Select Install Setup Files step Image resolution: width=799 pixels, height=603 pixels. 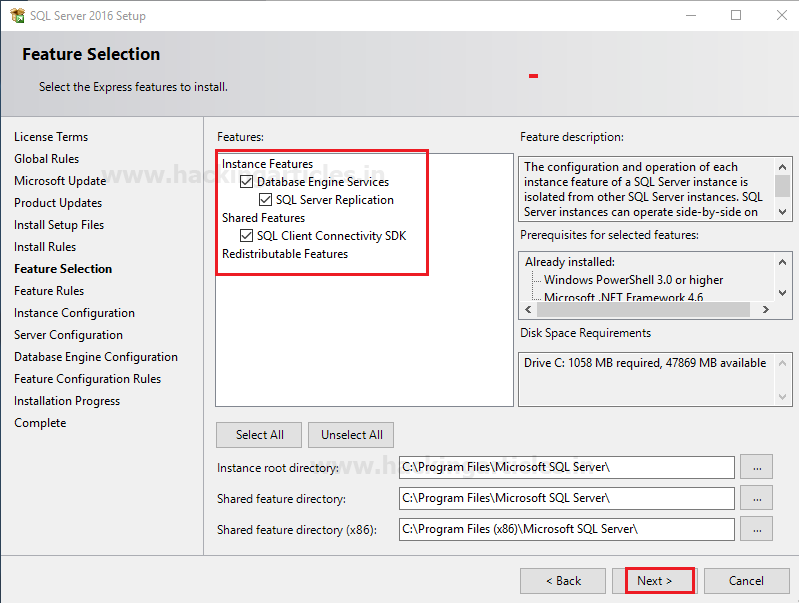pos(59,224)
